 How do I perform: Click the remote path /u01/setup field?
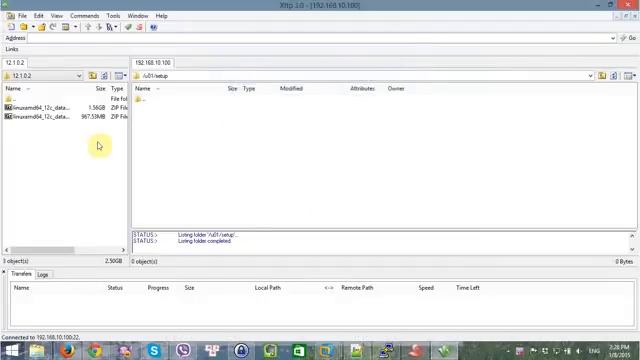coord(359,76)
